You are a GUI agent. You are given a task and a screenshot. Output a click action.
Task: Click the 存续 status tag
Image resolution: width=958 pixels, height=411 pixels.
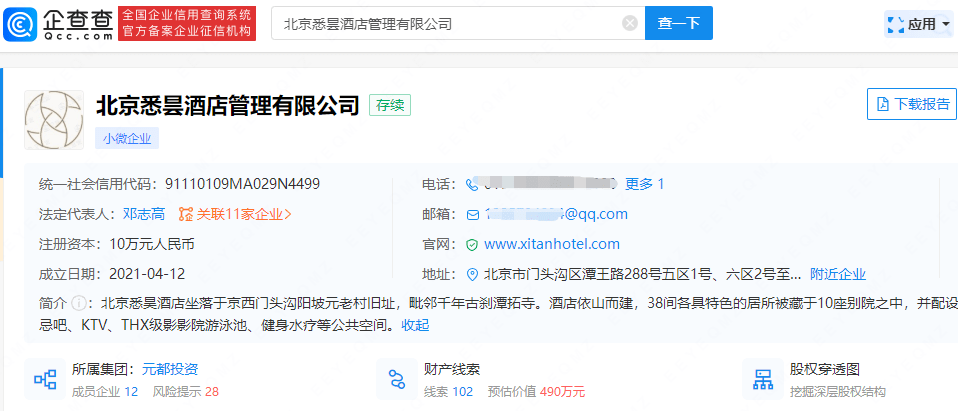tap(390, 105)
